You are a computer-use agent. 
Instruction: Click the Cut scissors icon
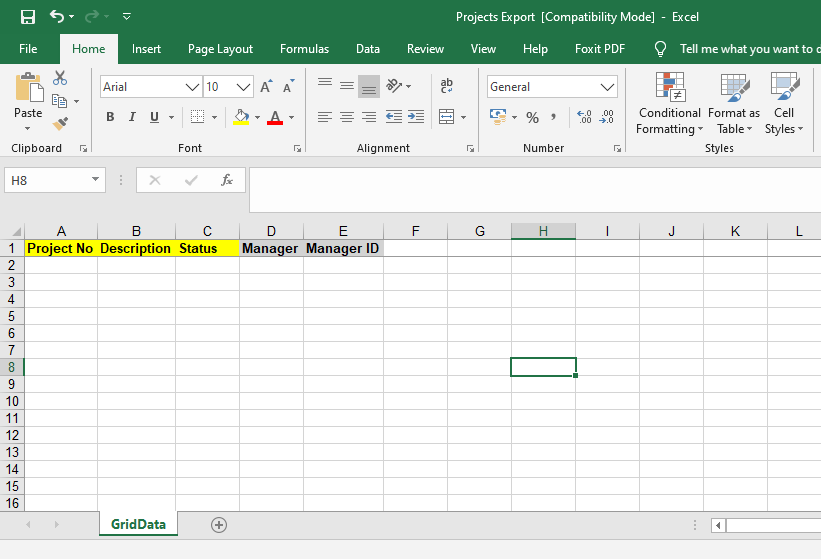(x=60, y=78)
